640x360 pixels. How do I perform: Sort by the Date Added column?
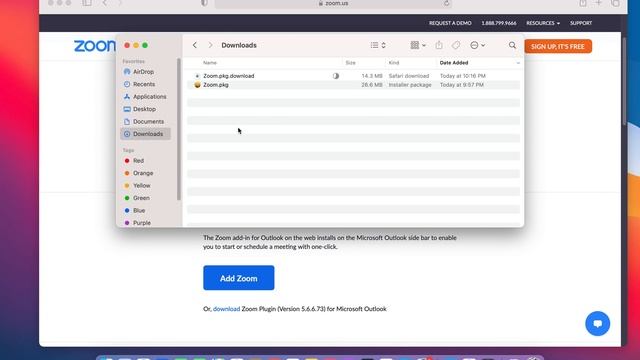(454, 63)
